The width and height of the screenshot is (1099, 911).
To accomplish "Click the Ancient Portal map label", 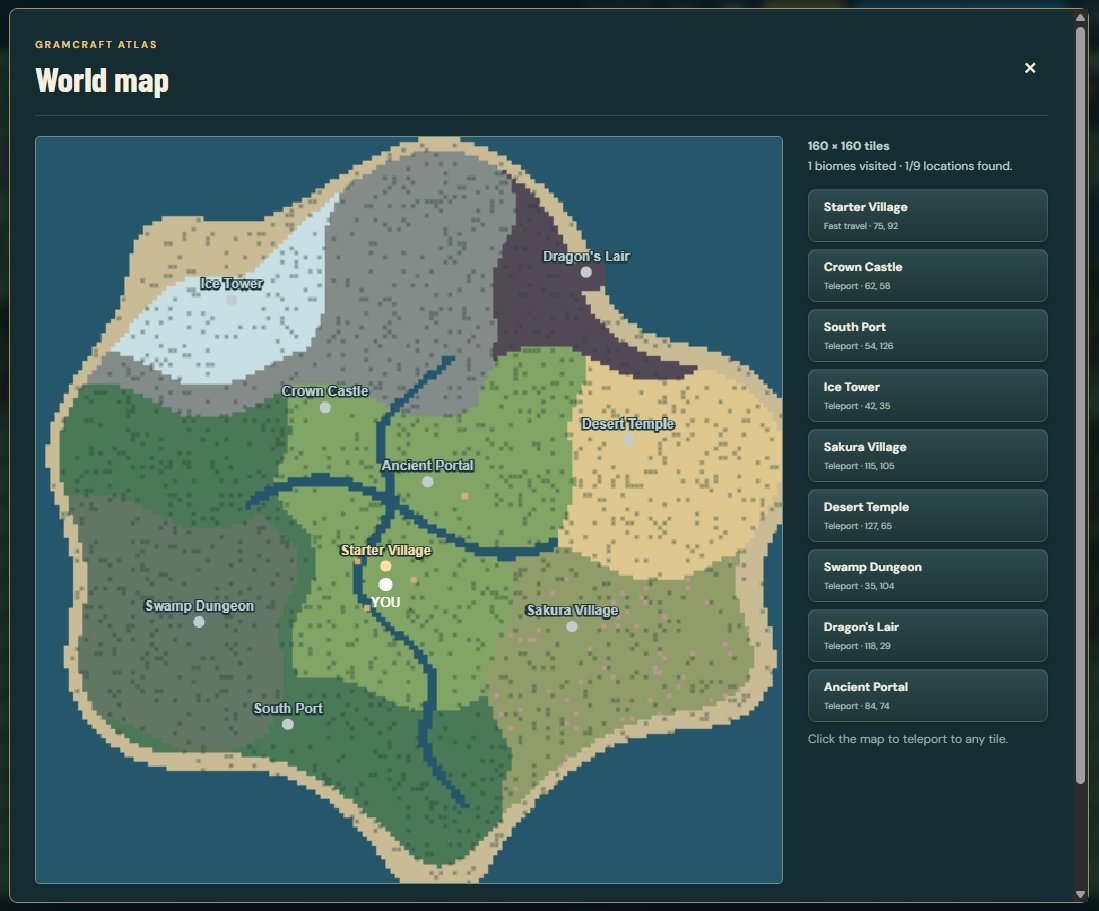I will pyautogui.click(x=428, y=465).
